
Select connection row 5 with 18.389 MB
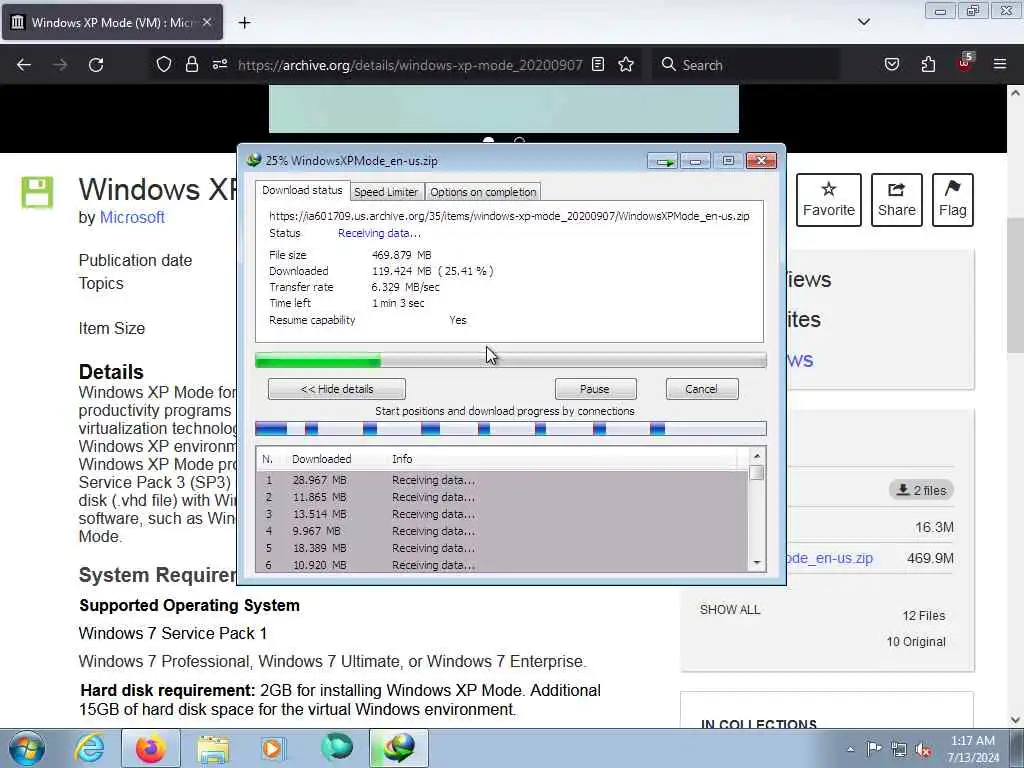pyautogui.click(x=502, y=548)
